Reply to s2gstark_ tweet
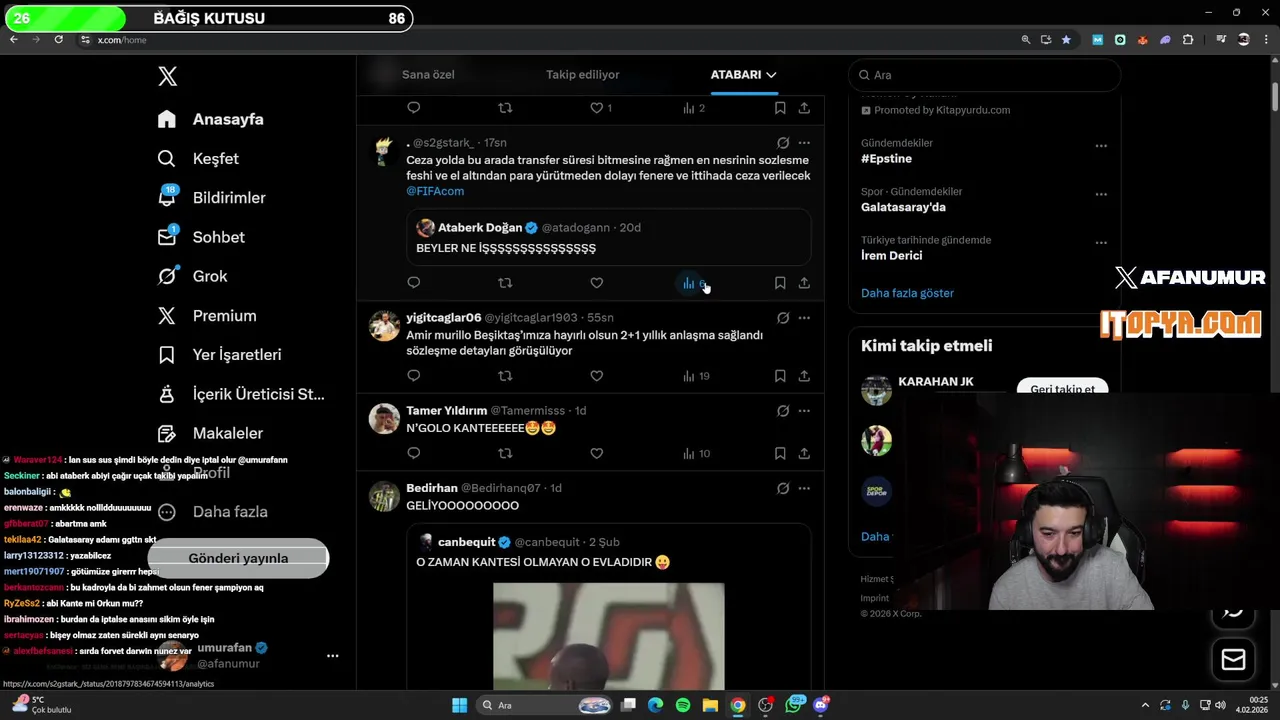The height and width of the screenshot is (720, 1280). tap(414, 283)
